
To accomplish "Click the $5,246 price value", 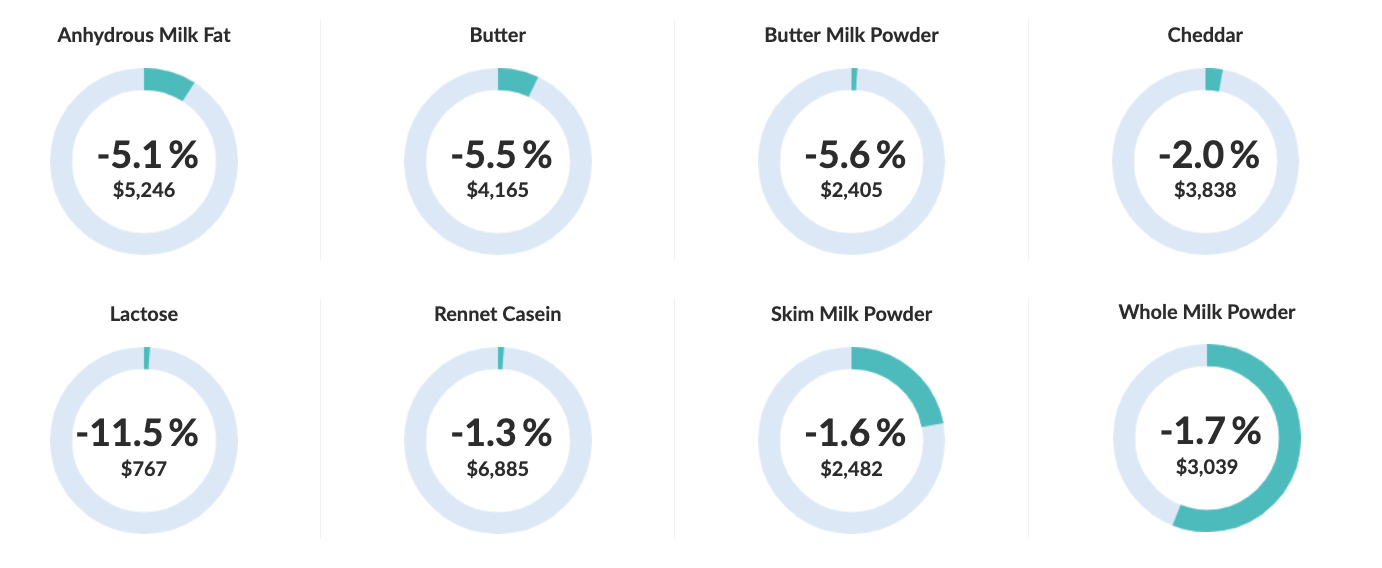I will (x=144, y=189).
